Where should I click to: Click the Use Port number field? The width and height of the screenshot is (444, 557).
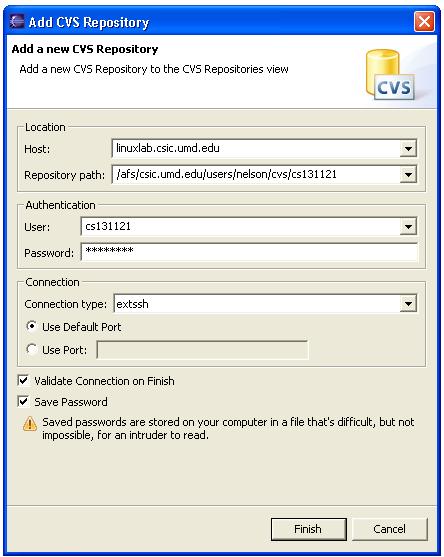click(x=202, y=350)
